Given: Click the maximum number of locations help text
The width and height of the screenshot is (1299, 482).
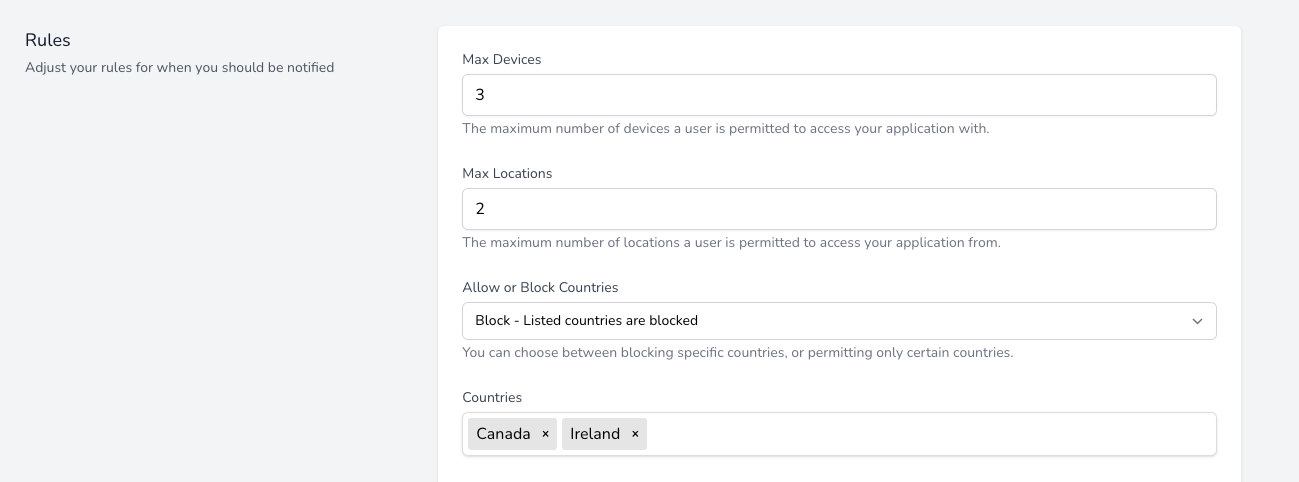Looking at the screenshot, I should [x=731, y=243].
